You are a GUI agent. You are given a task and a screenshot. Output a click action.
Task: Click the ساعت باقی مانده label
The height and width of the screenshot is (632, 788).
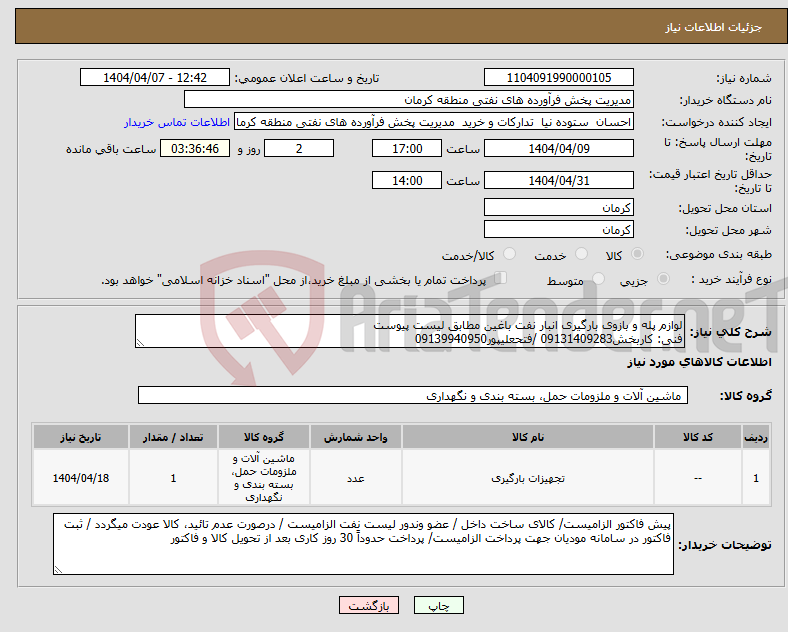(x=111, y=149)
